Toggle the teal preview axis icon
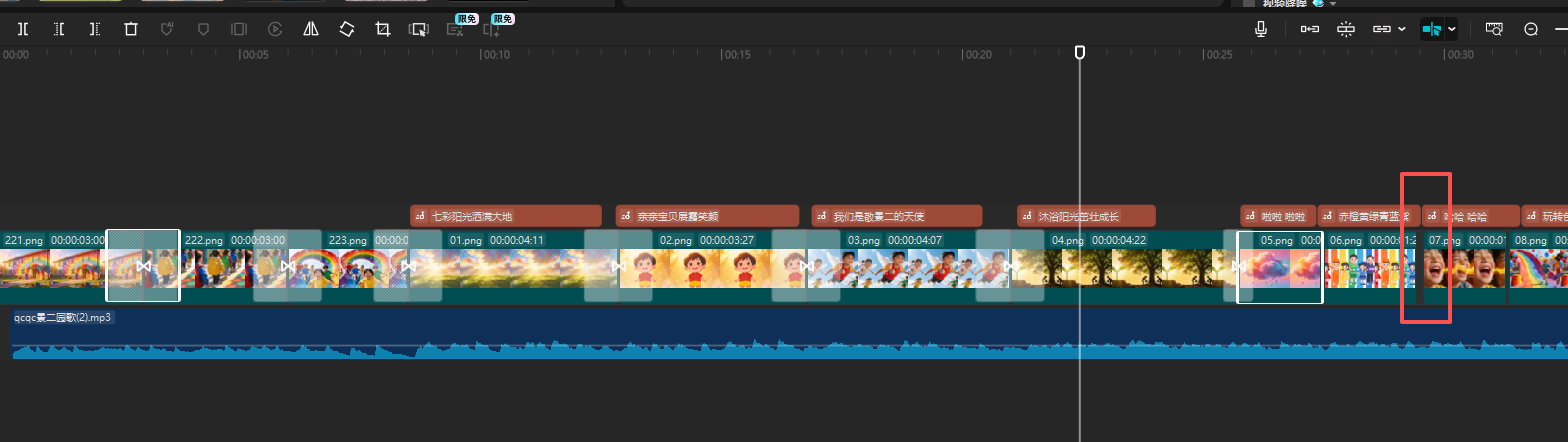 (x=1432, y=29)
